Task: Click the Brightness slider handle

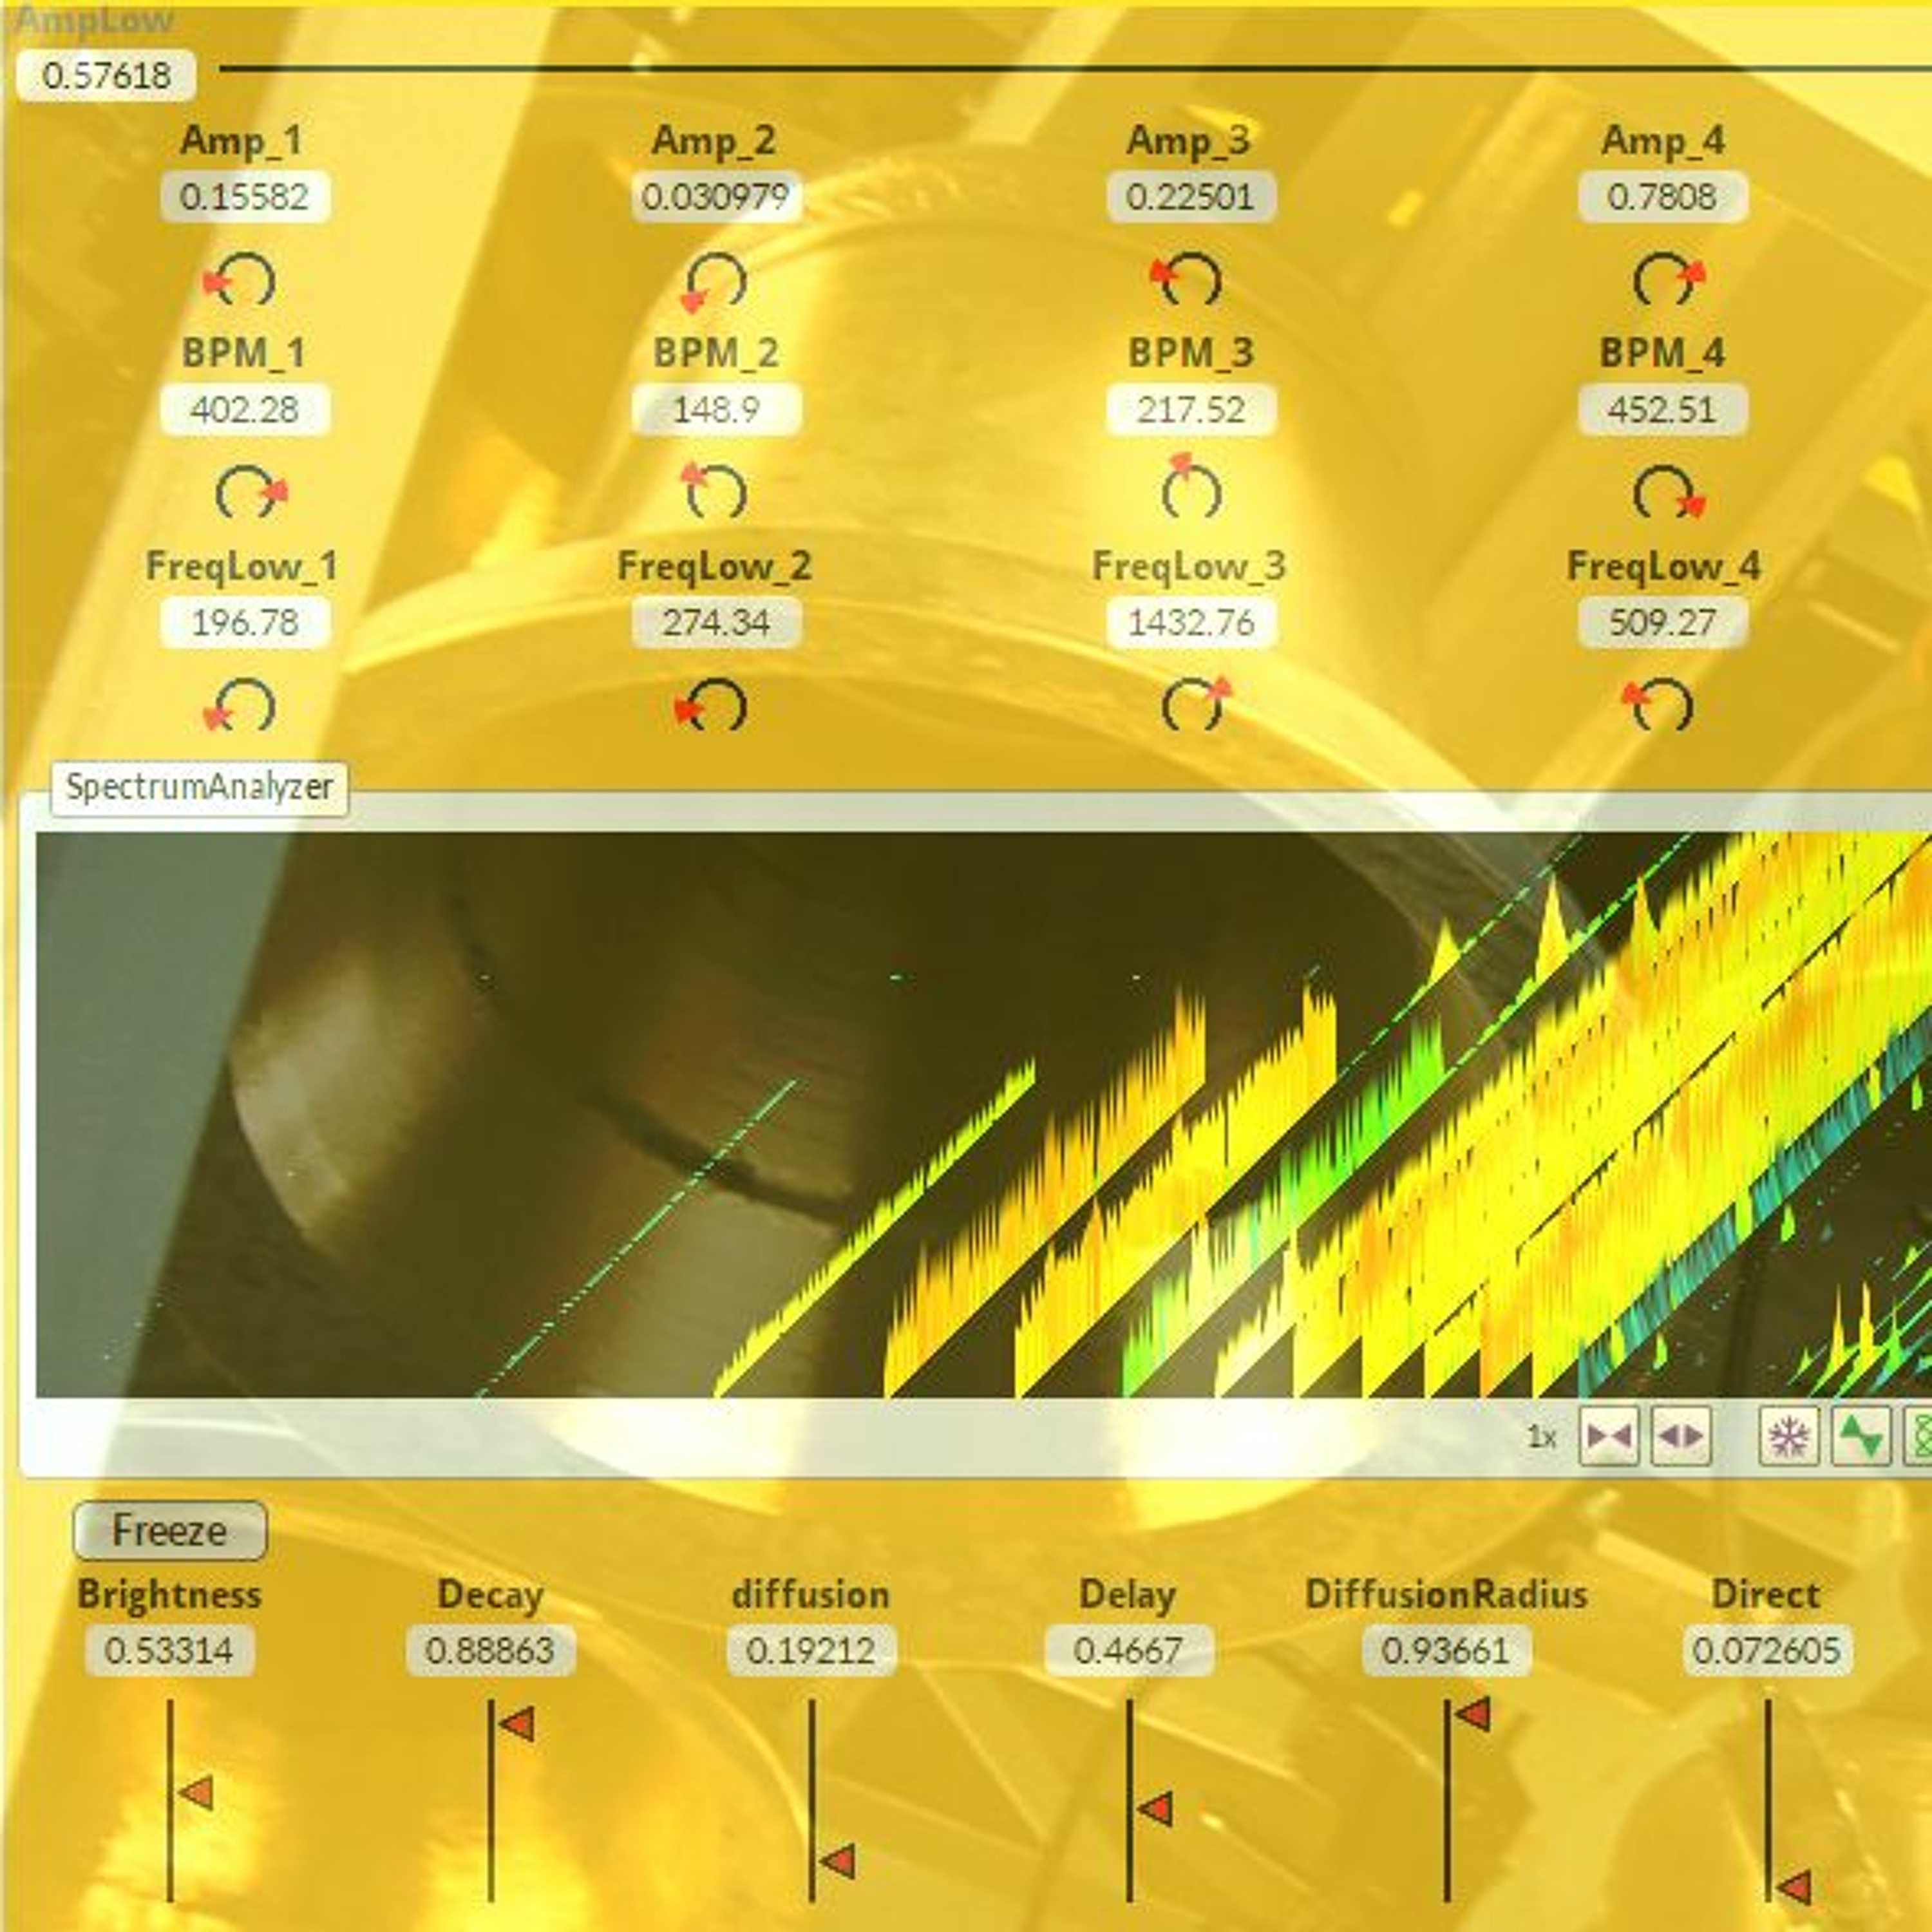Action: (196, 1793)
